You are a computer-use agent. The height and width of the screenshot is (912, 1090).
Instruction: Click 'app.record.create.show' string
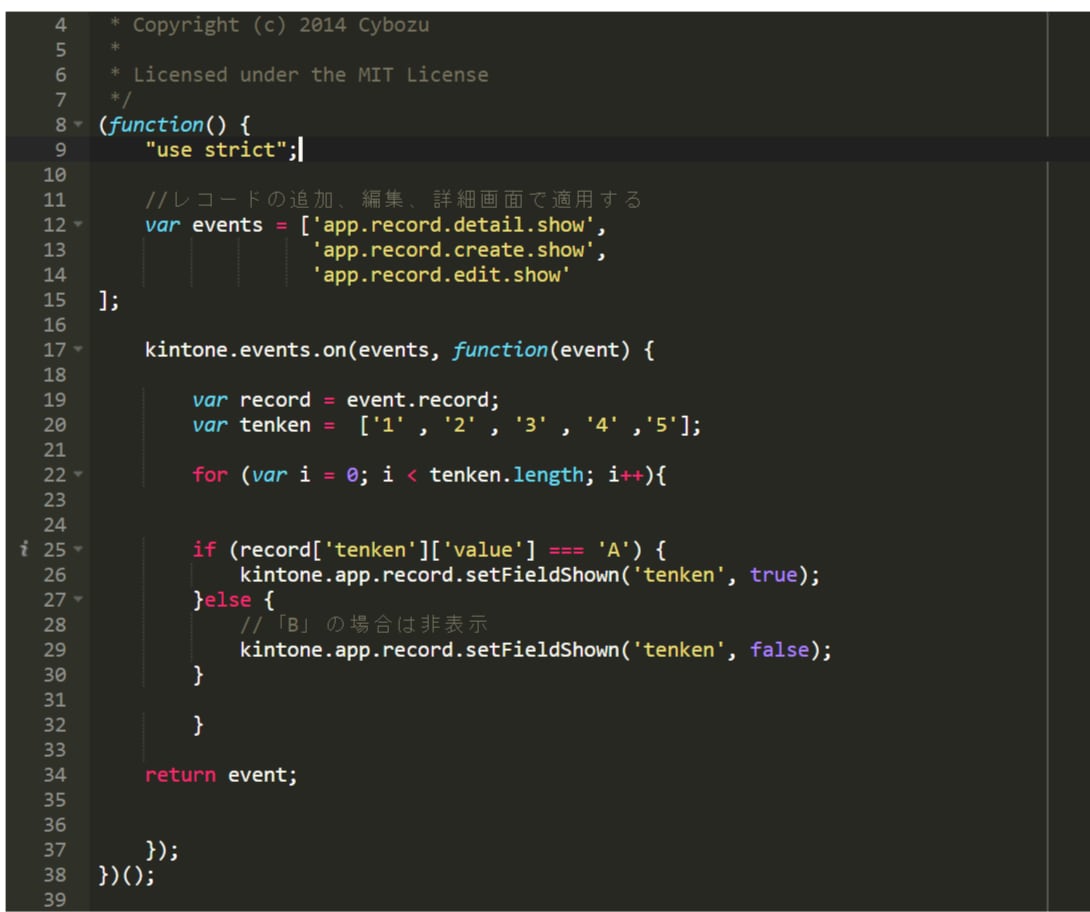453,250
